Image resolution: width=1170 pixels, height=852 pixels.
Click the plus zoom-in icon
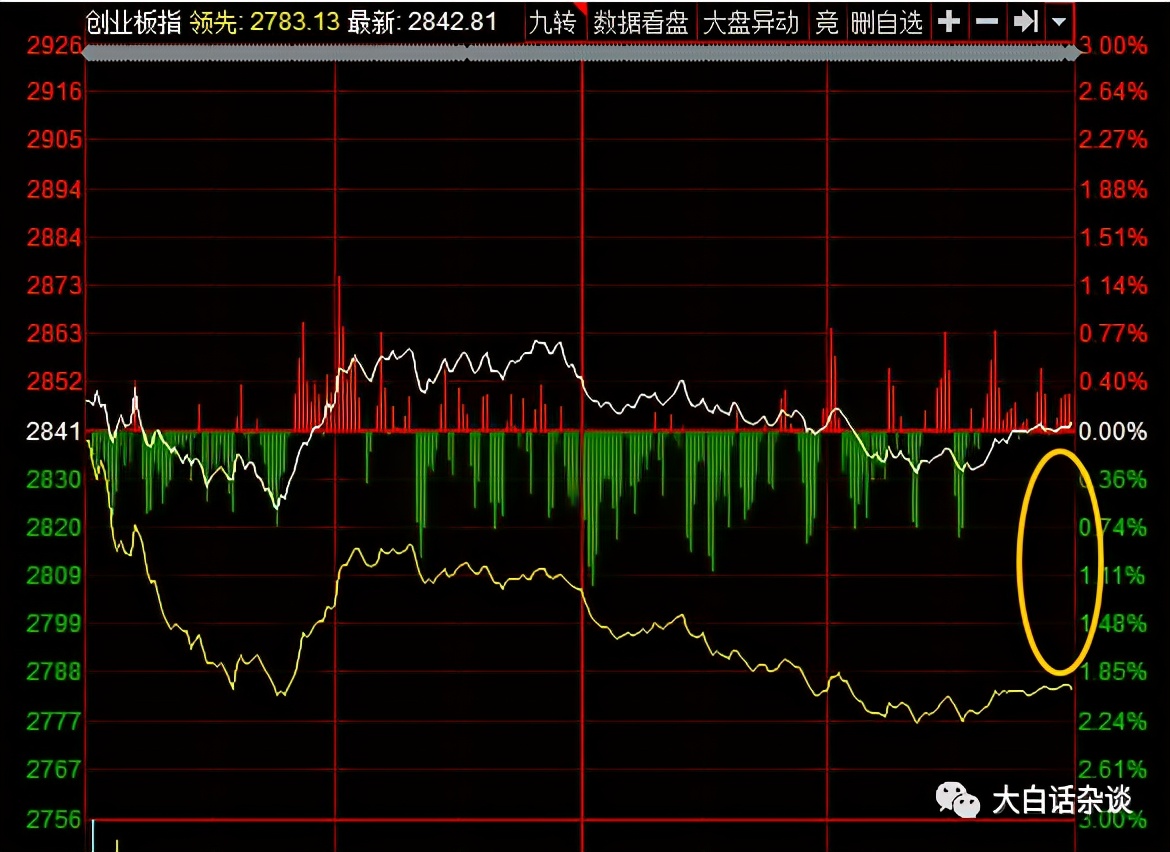point(949,22)
